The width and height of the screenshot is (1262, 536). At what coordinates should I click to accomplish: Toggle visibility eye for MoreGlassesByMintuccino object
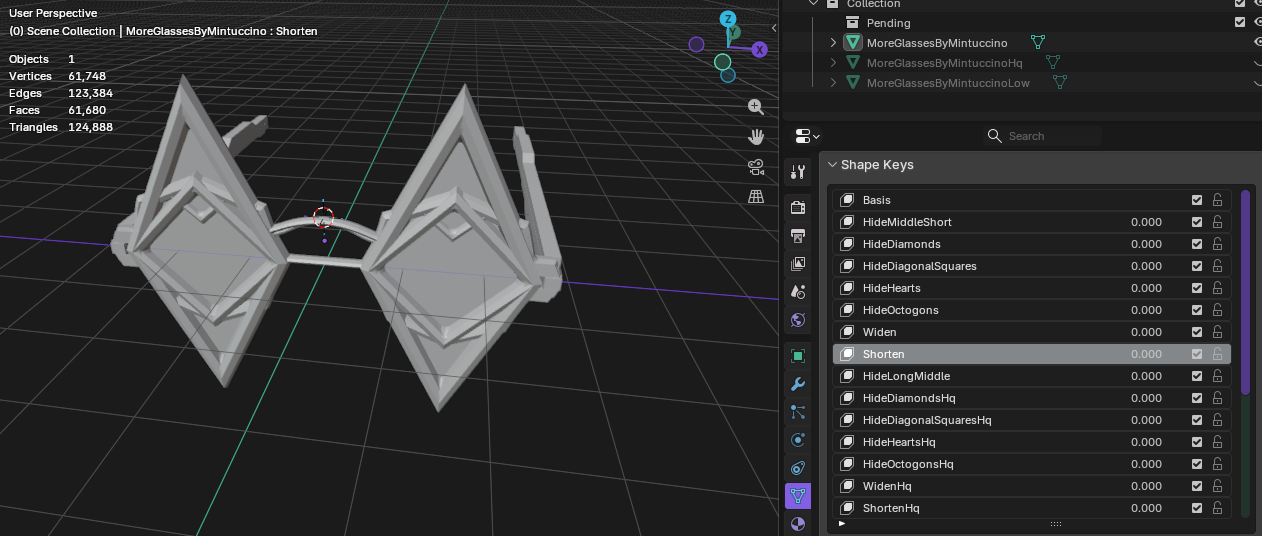1257,43
